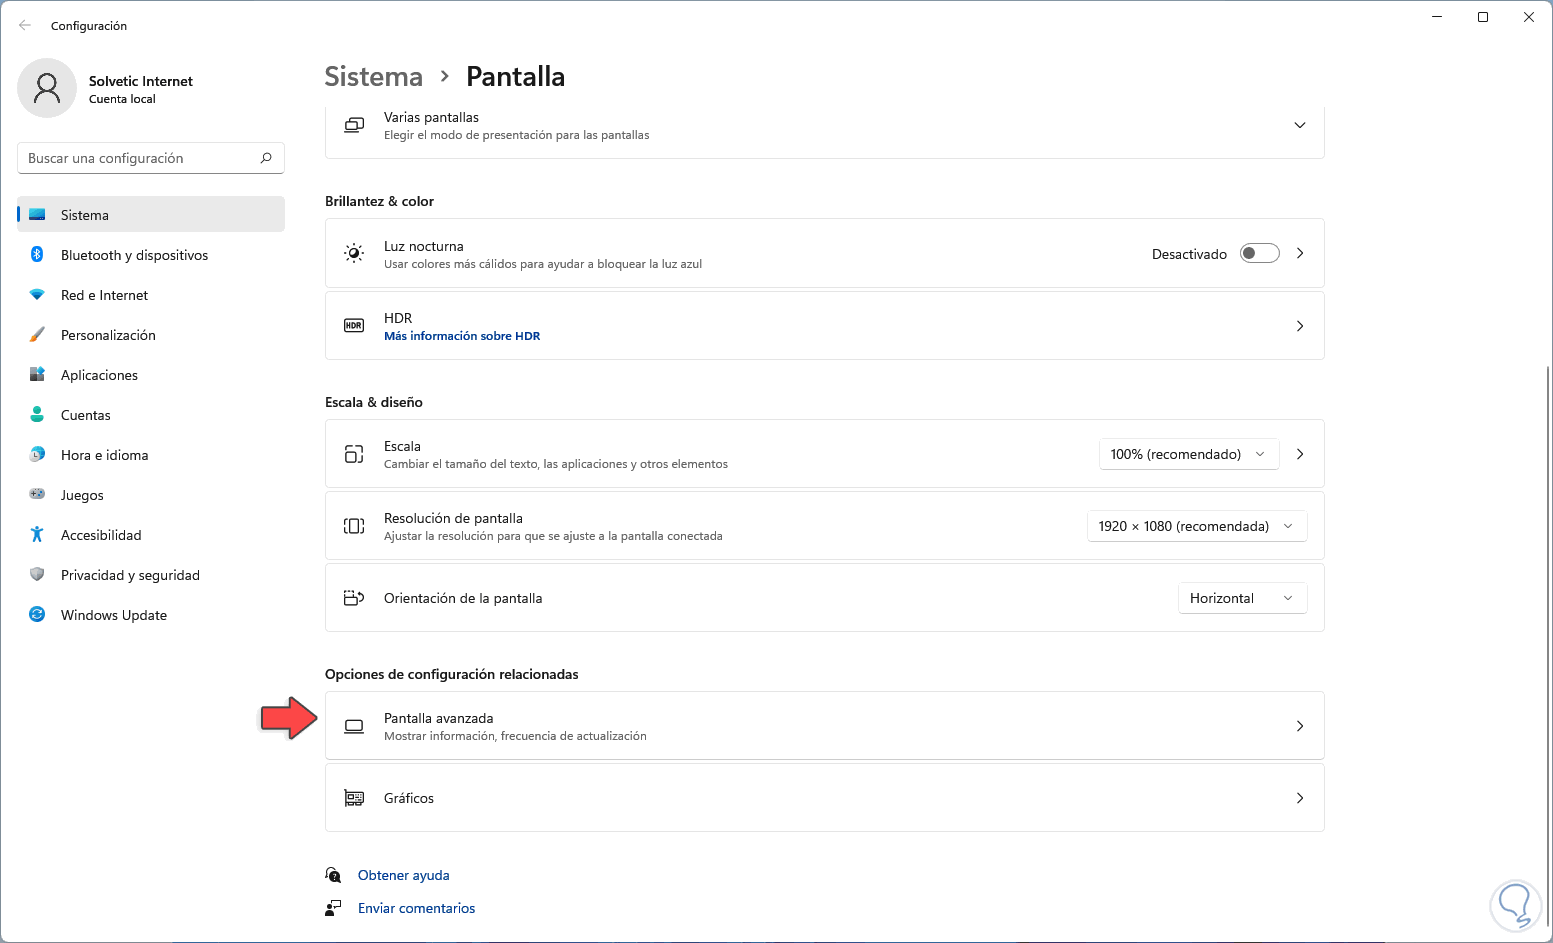Click the Enviar comentarios link
Screen dimensions: 1553x943
pos(416,908)
